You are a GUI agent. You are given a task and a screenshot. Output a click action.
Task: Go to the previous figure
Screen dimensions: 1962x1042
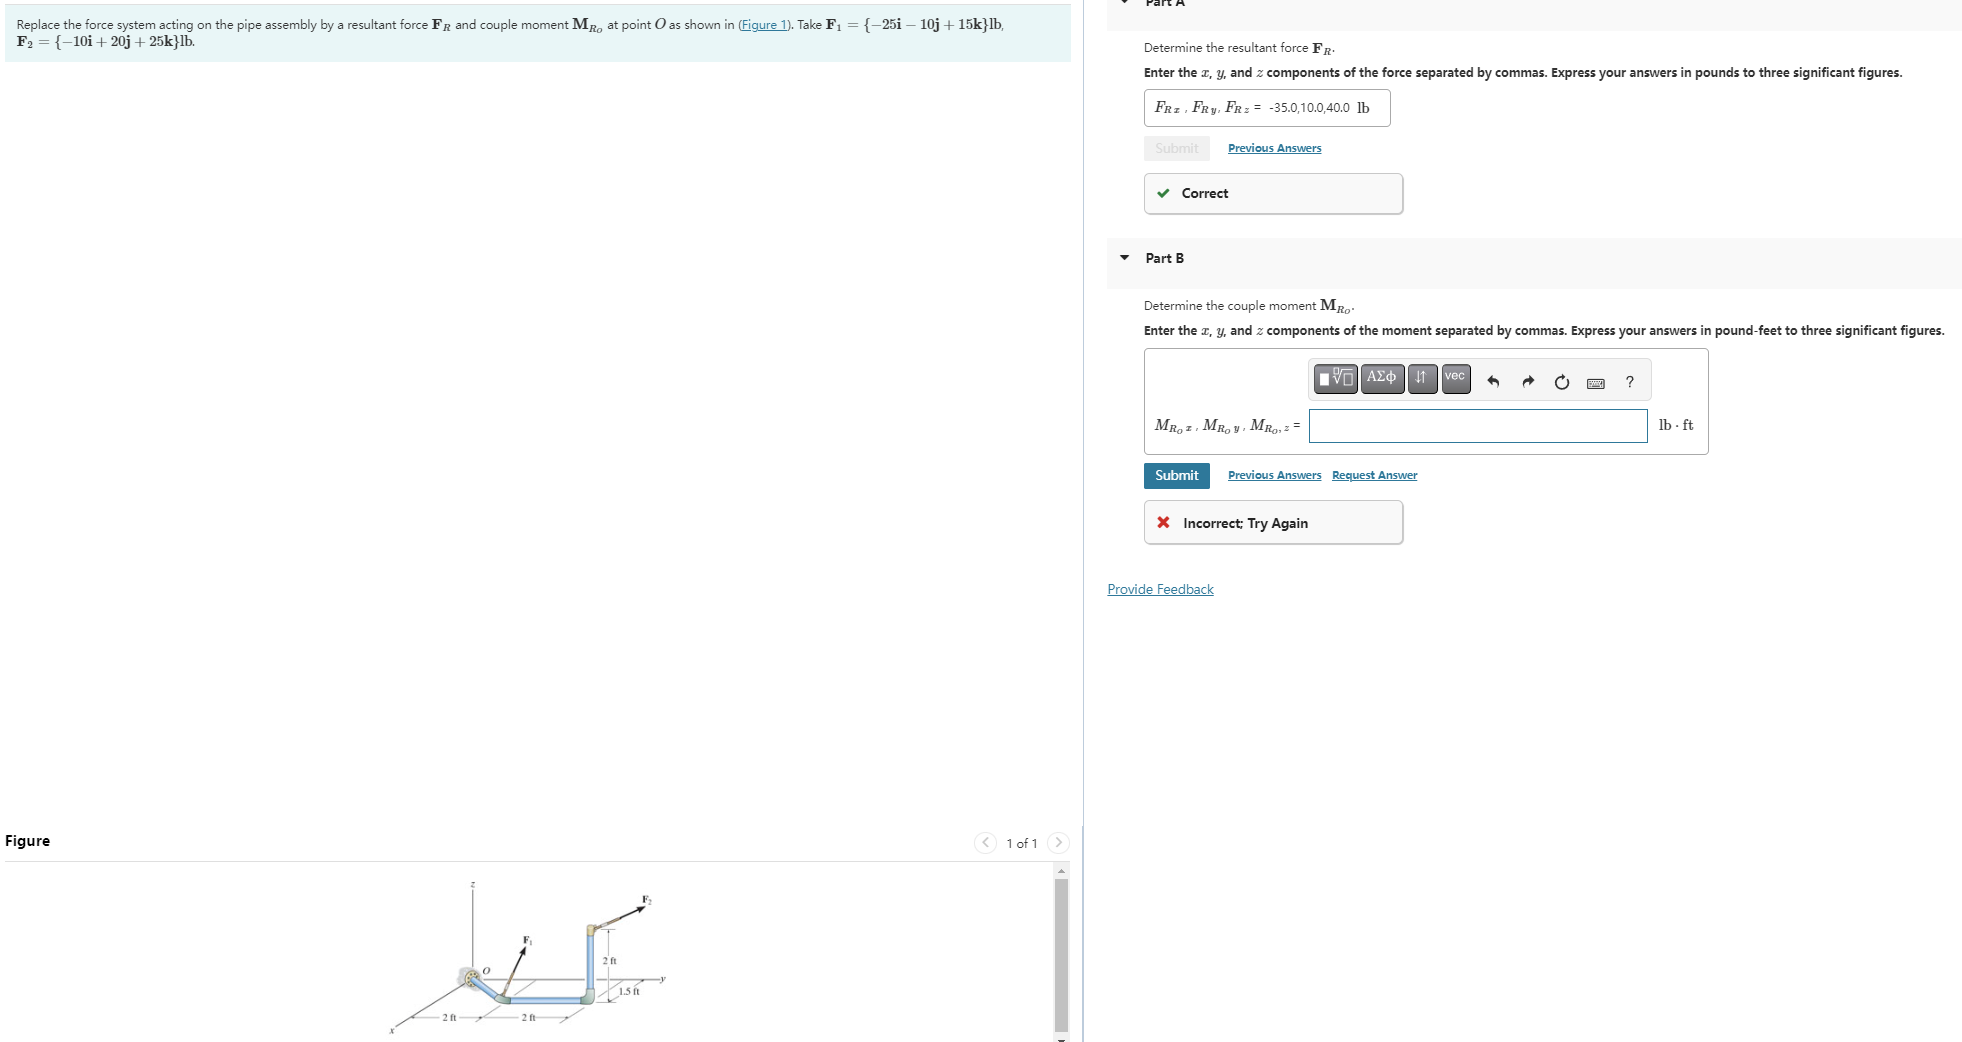[986, 843]
